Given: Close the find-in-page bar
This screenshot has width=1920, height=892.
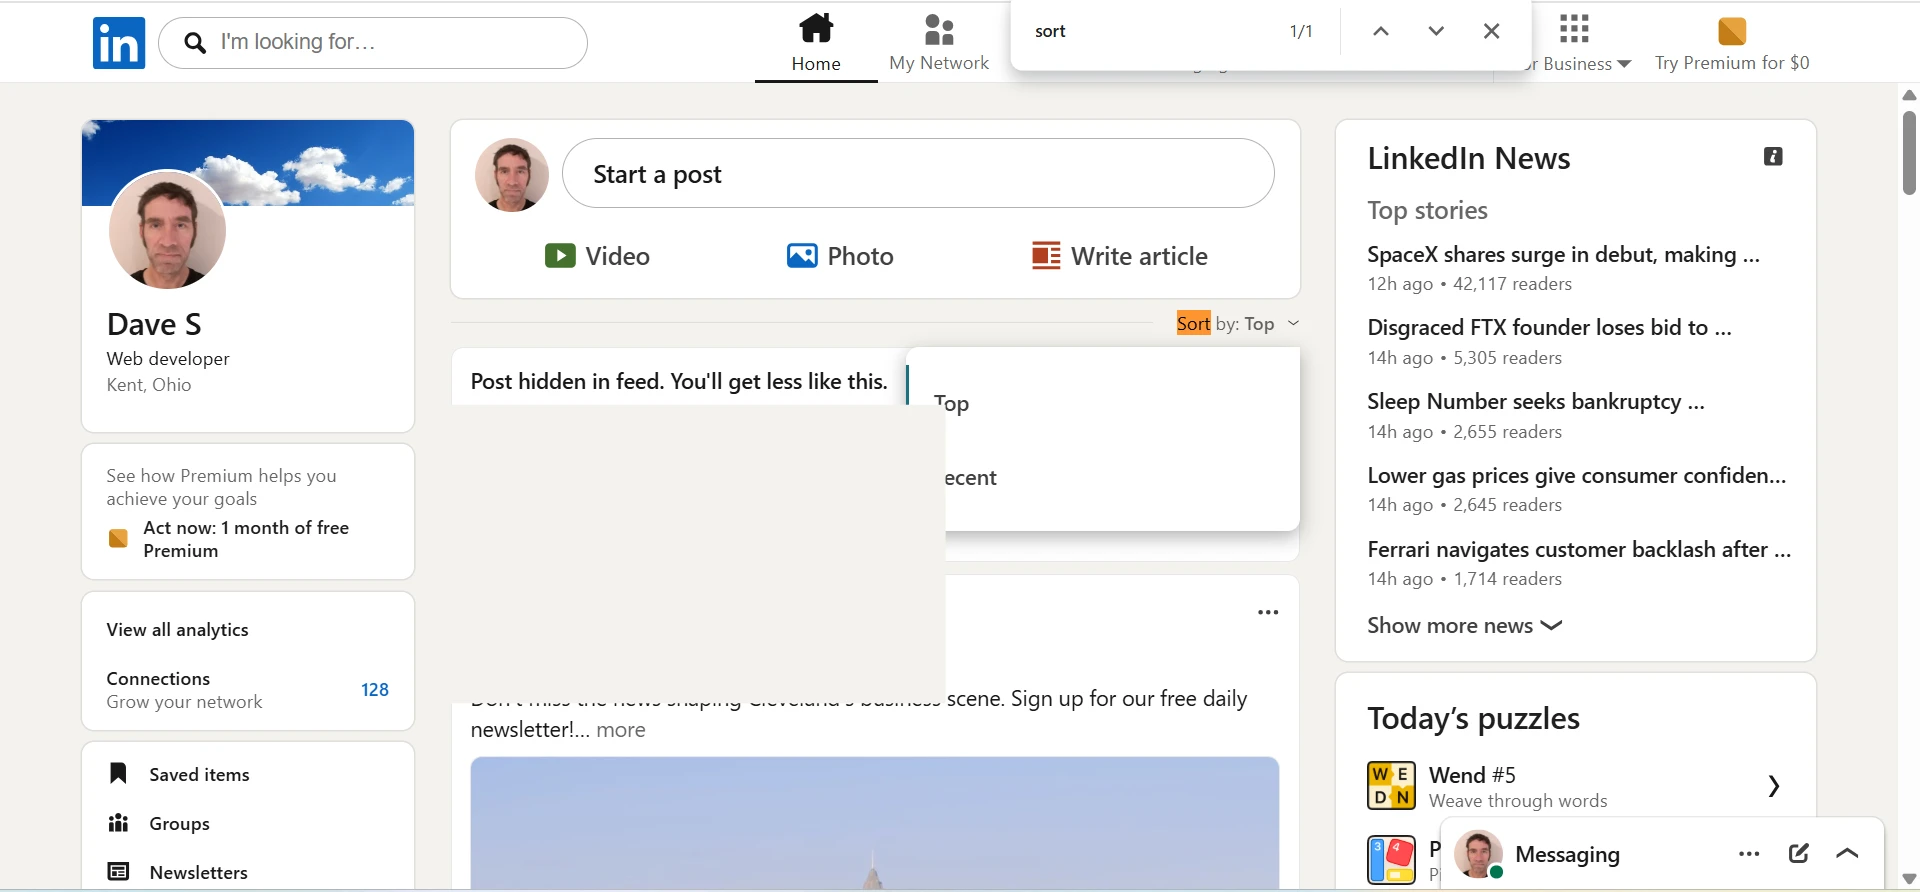Looking at the screenshot, I should pos(1491,31).
